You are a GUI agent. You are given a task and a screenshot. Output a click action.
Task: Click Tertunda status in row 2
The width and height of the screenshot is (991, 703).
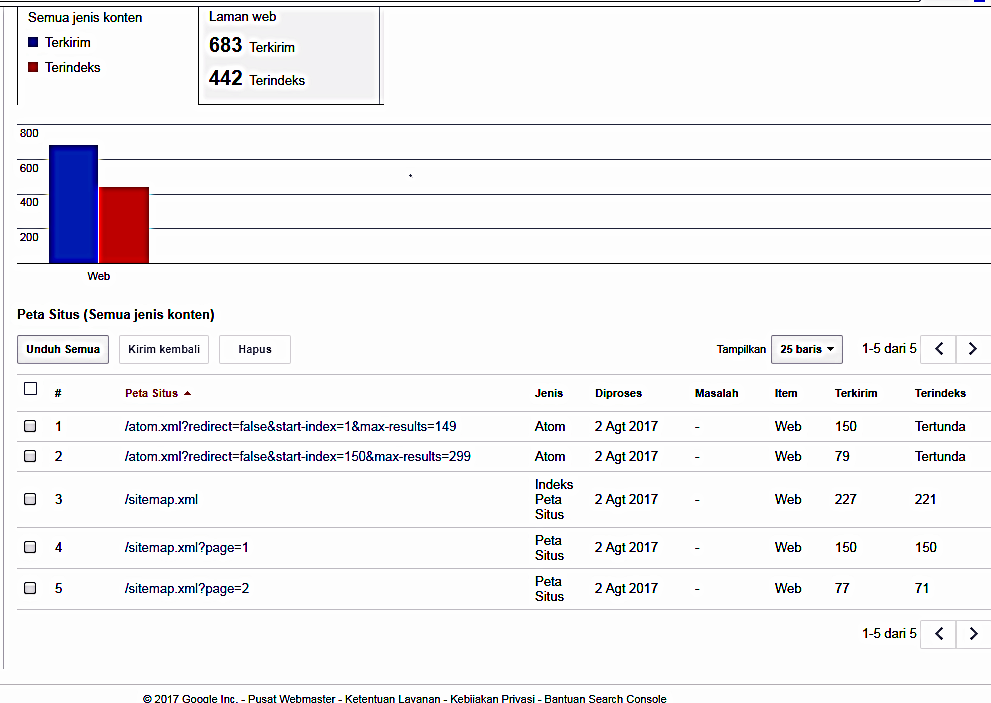coord(940,456)
